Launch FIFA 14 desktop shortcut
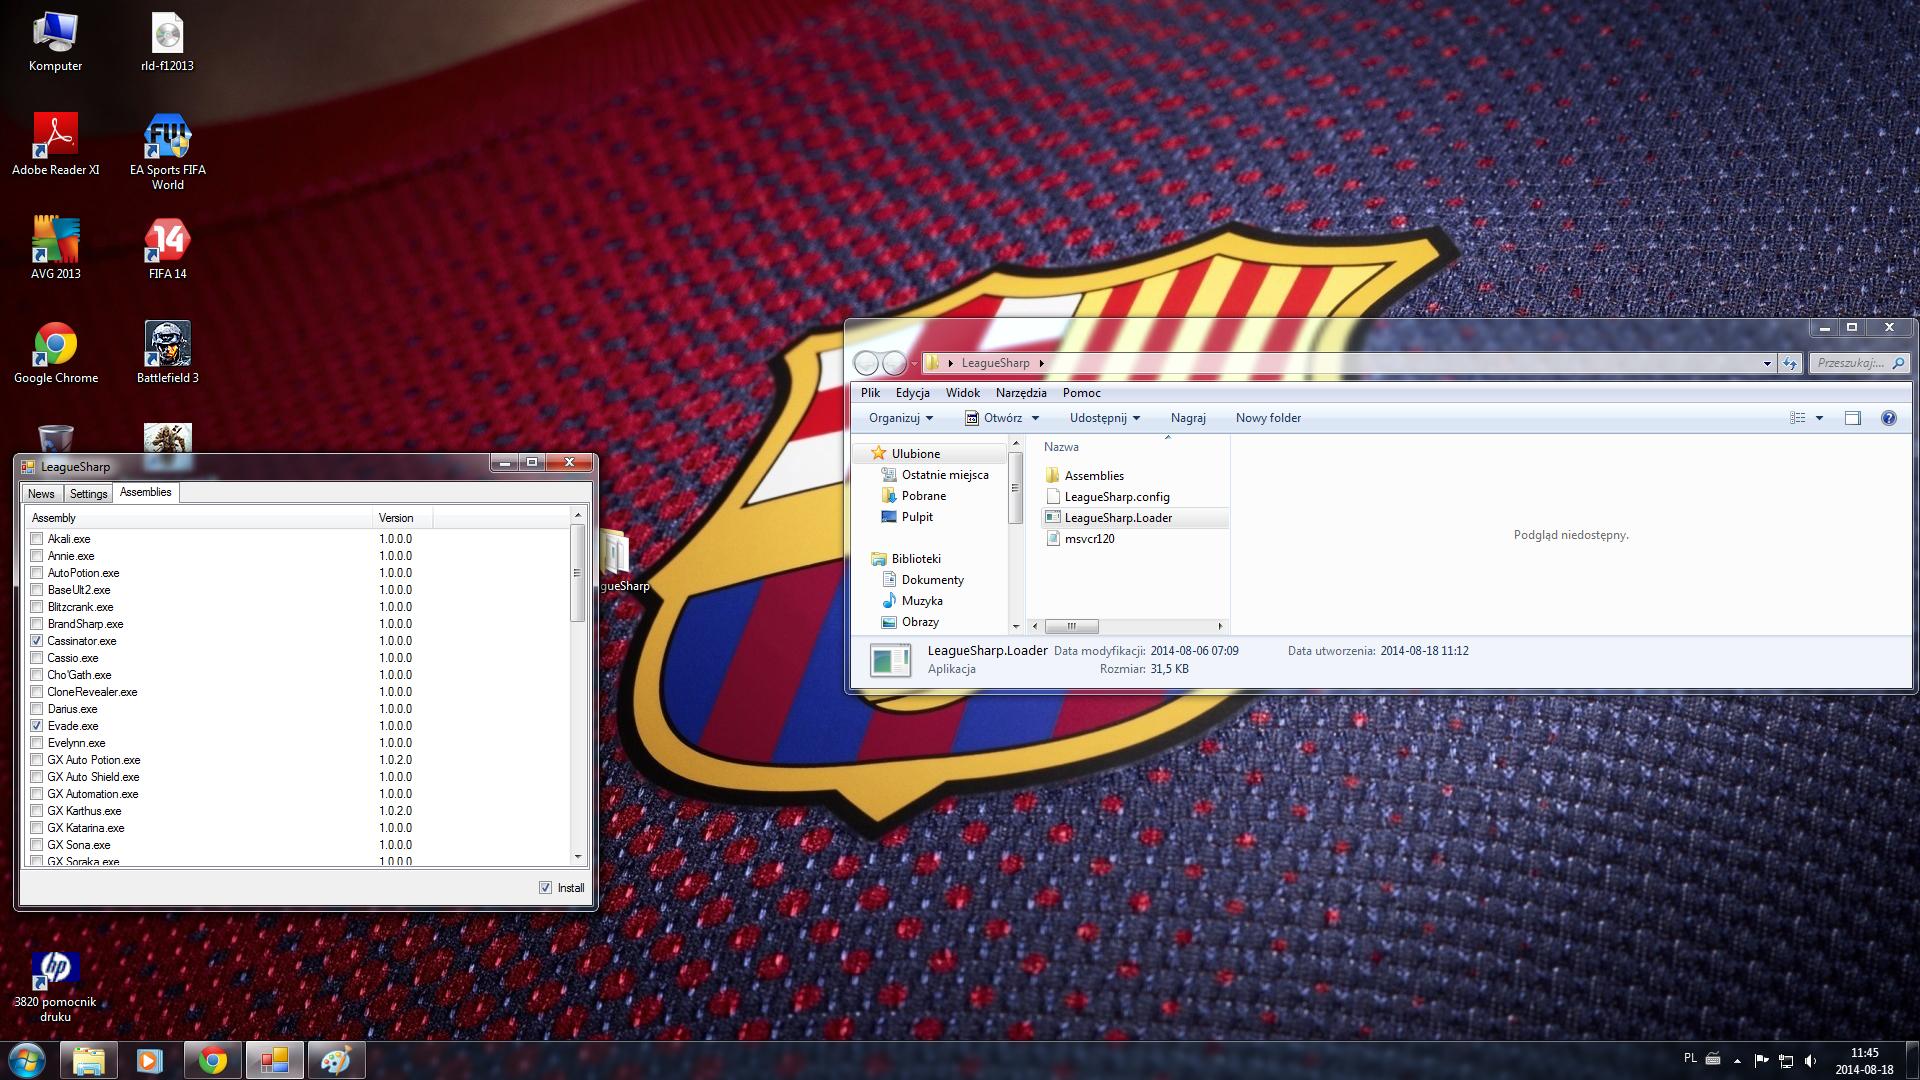The height and width of the screenshot is (1080, 1920). (167, 248)
